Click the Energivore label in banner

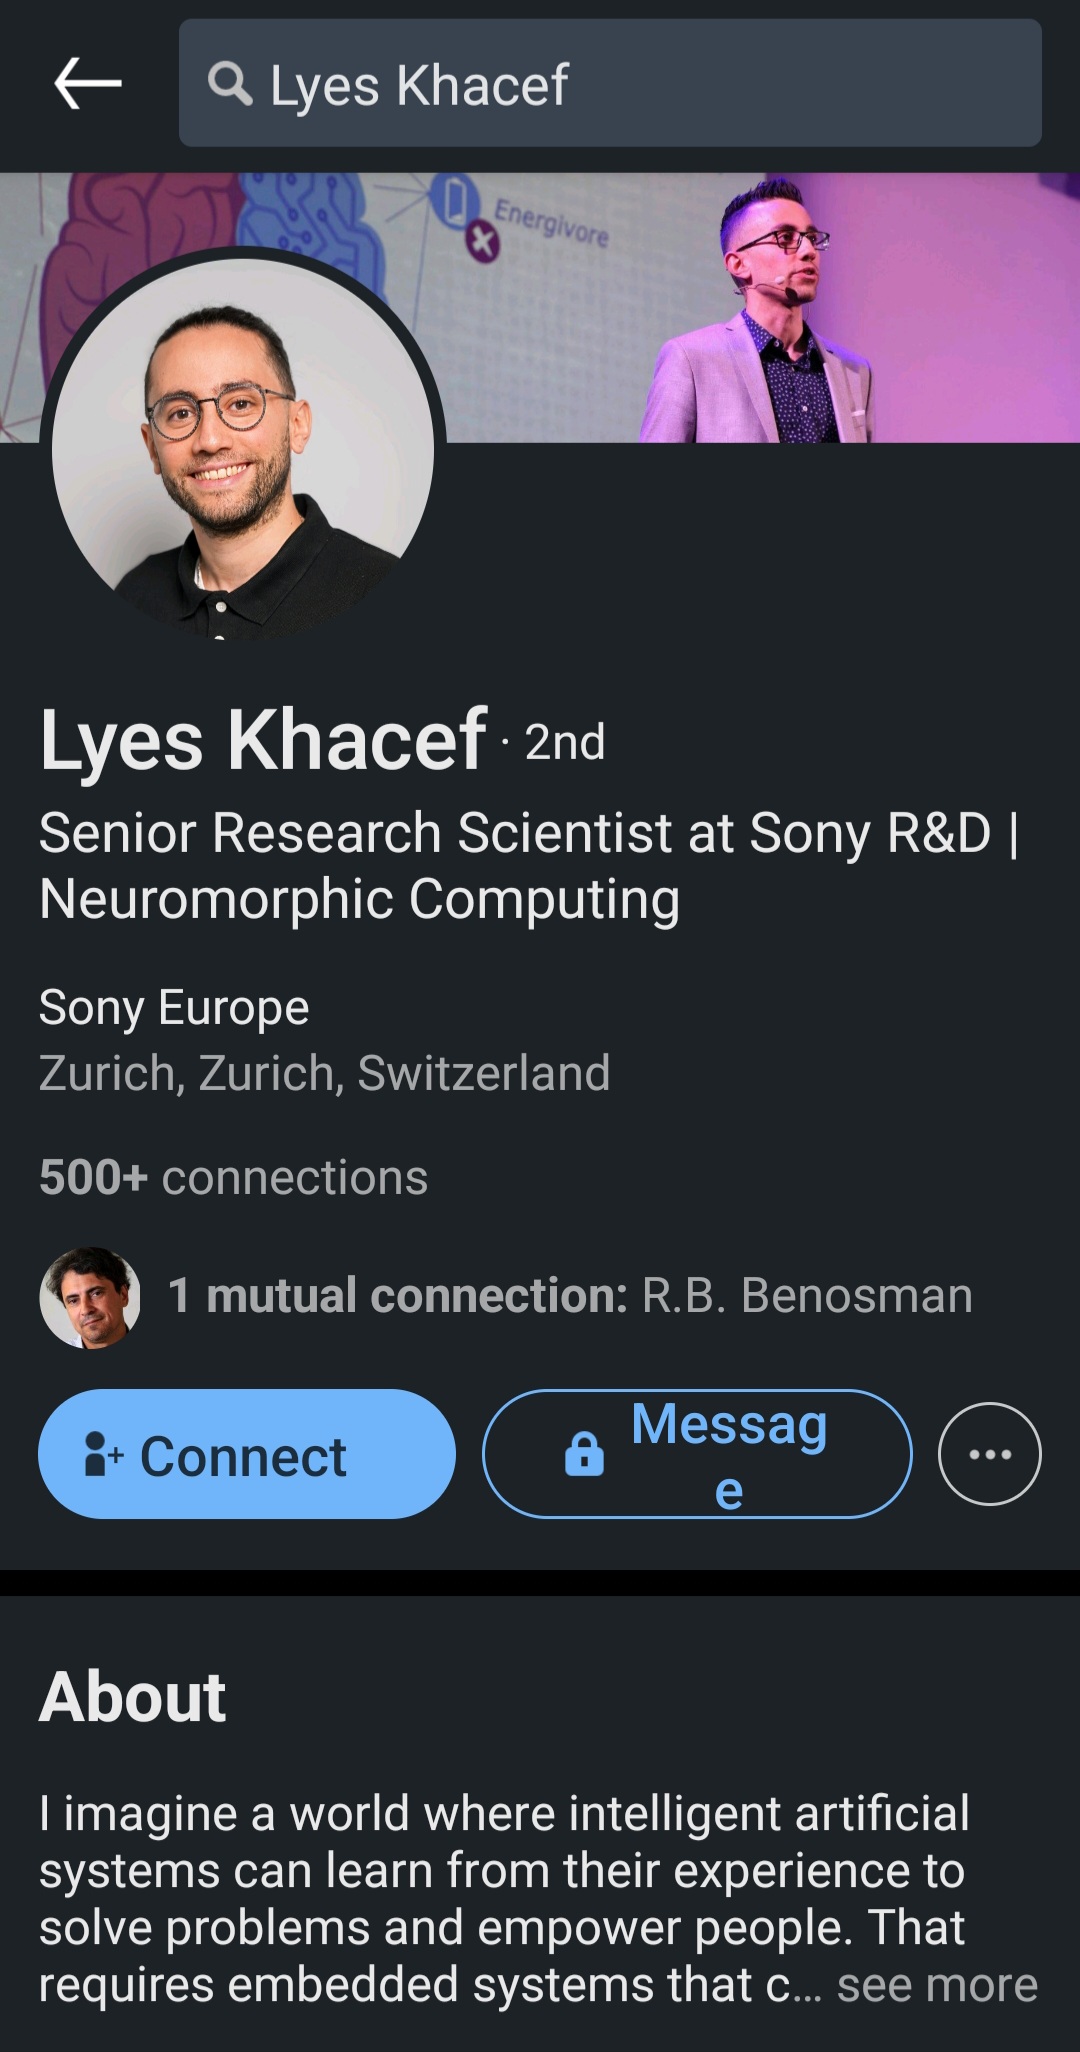[551, 223]
